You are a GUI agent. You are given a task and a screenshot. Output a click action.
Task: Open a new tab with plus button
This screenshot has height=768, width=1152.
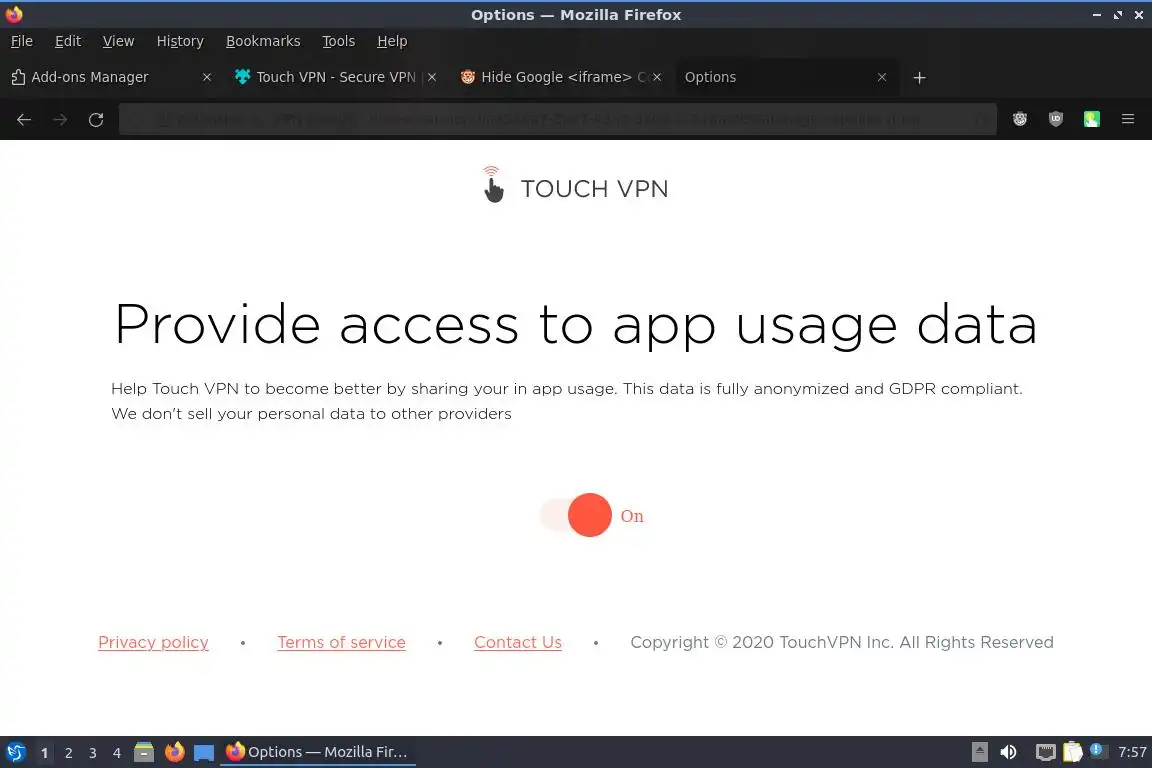click(919, 78)
